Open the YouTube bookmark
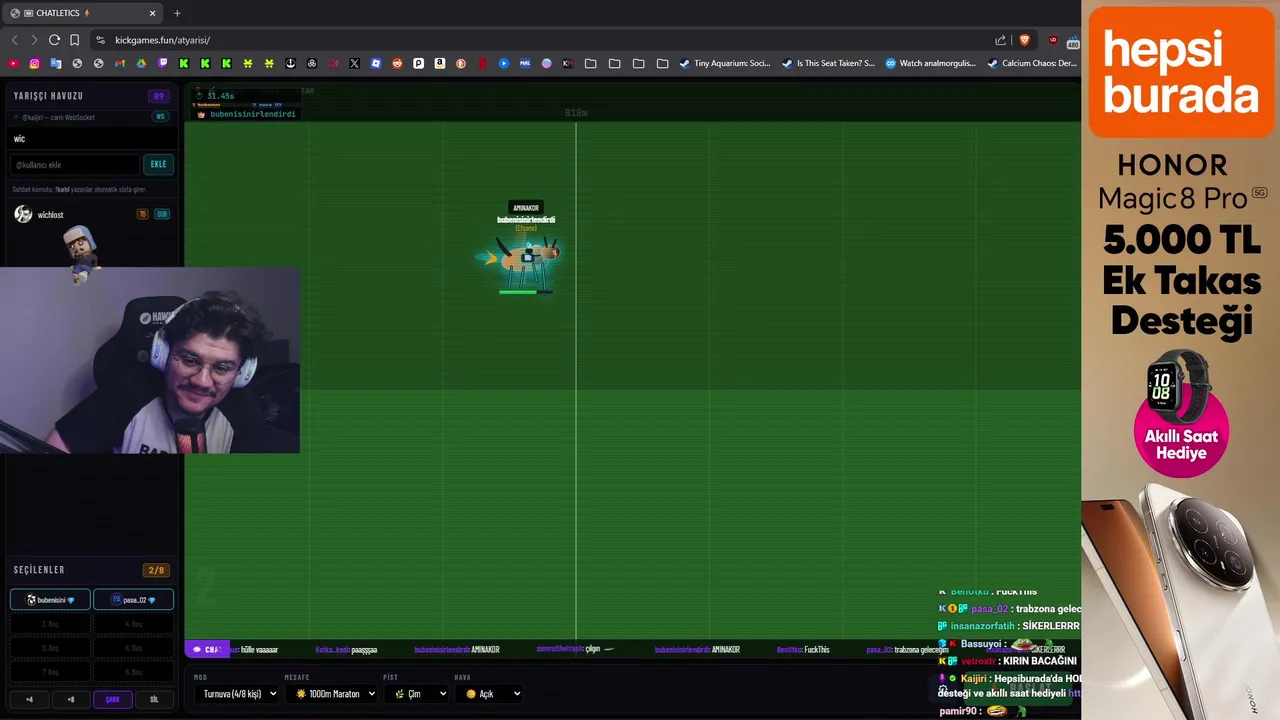This screenshot has width=1280, height=720. 13,63
